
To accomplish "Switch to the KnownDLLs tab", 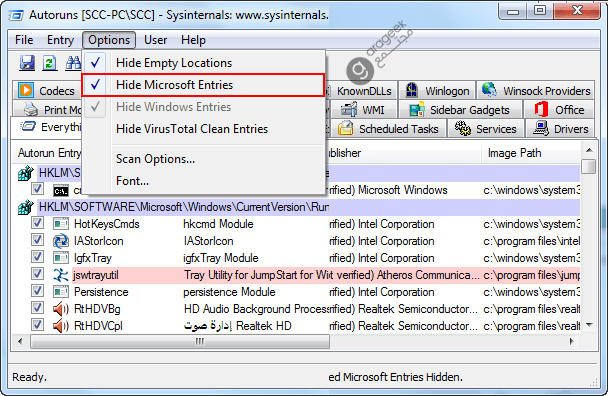I will 363,91.
